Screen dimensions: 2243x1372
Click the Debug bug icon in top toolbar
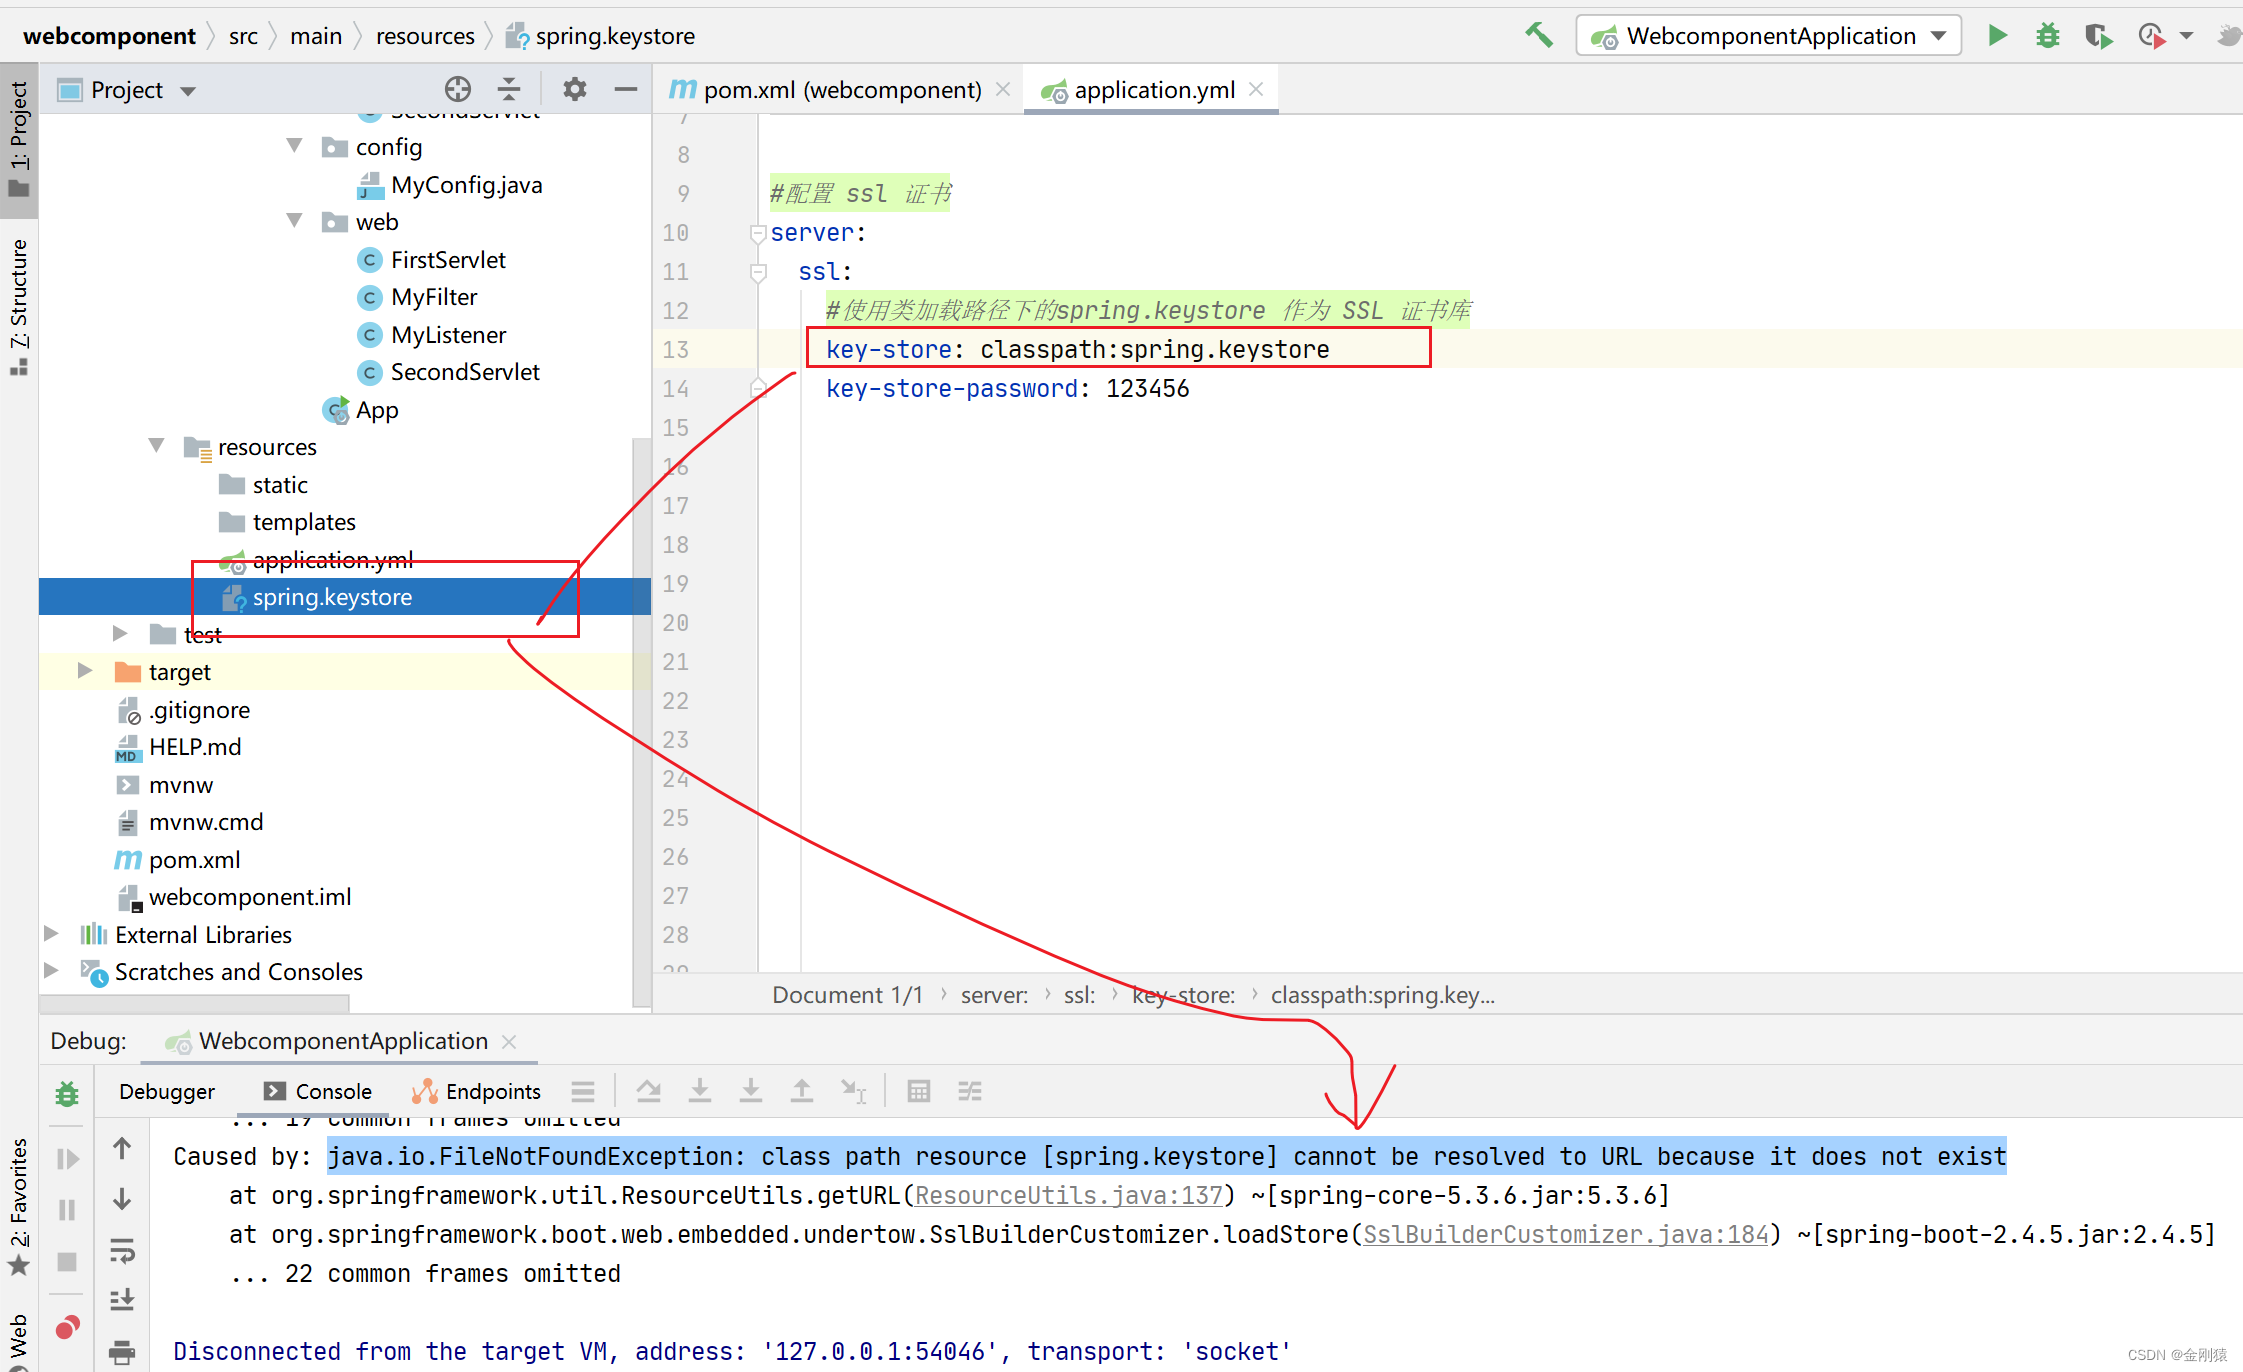2047,36
